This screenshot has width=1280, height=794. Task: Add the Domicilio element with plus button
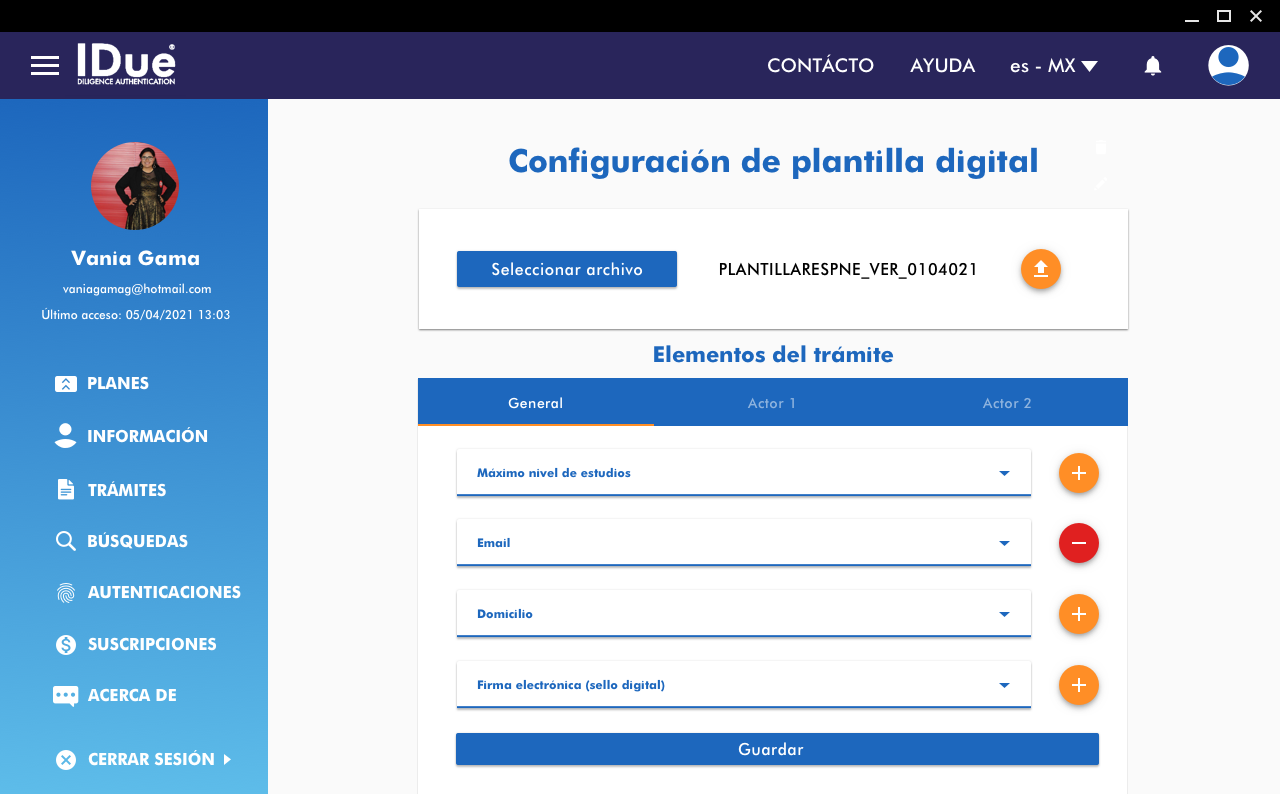[1078, 614]
